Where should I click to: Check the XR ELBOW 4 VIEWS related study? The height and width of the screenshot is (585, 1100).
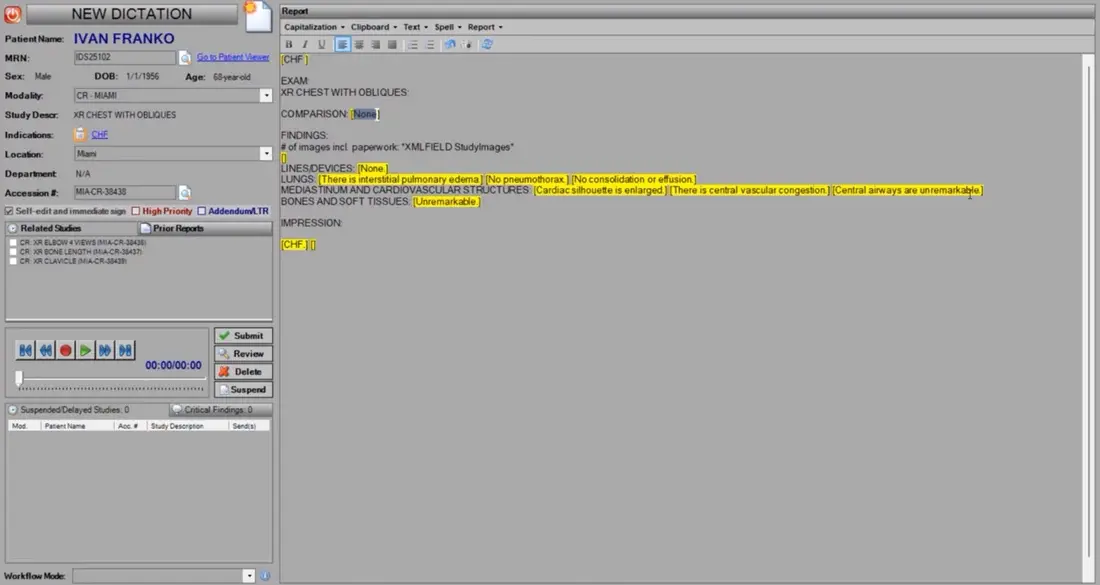coord(13,243)
